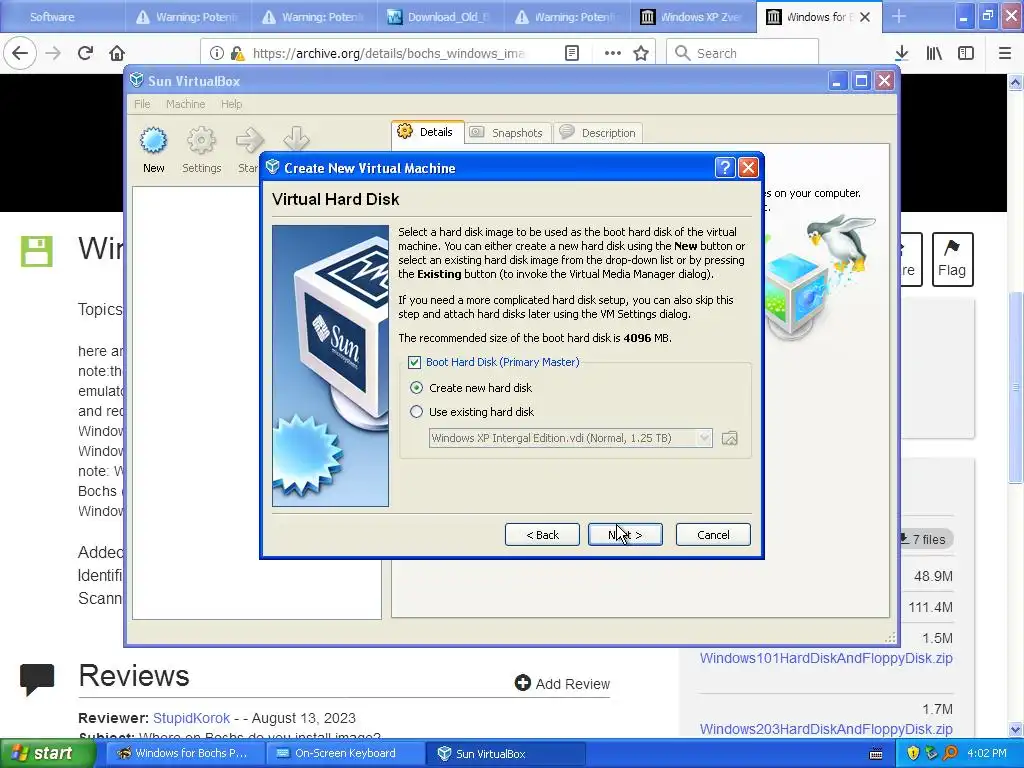Open Firefox home page

(117, 53)
